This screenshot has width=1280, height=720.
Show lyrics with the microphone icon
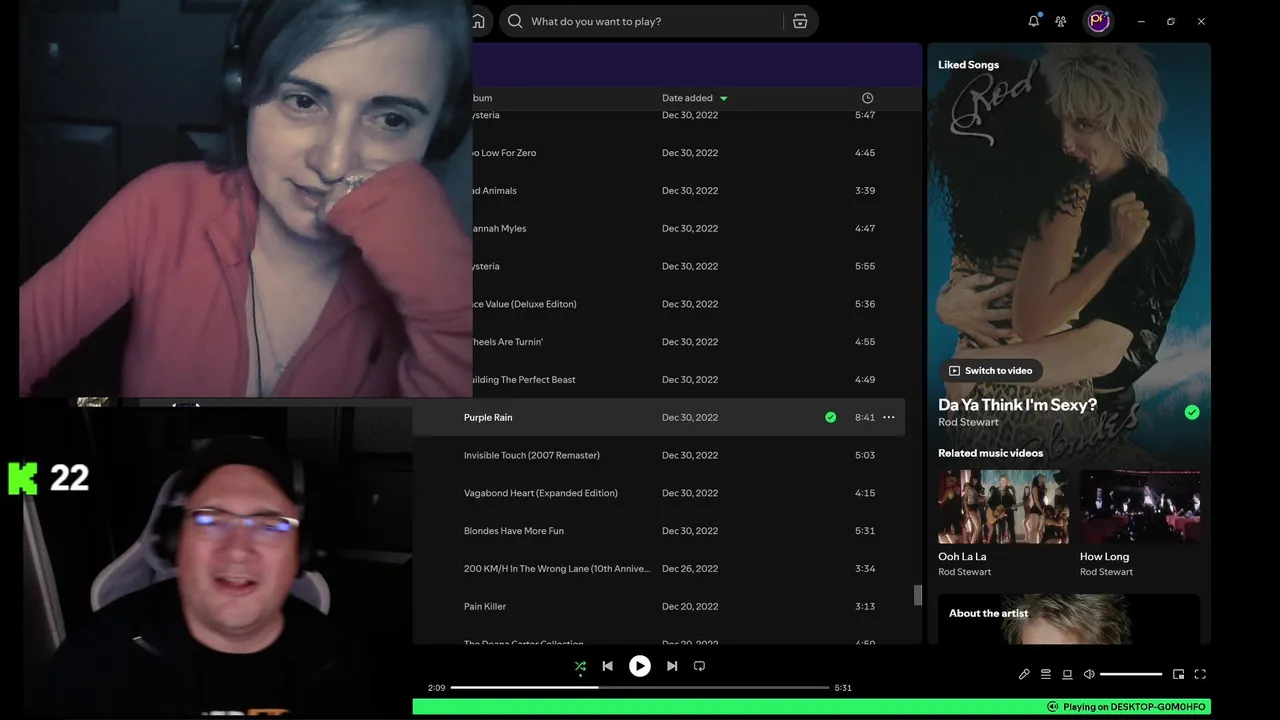[1024, 674]
